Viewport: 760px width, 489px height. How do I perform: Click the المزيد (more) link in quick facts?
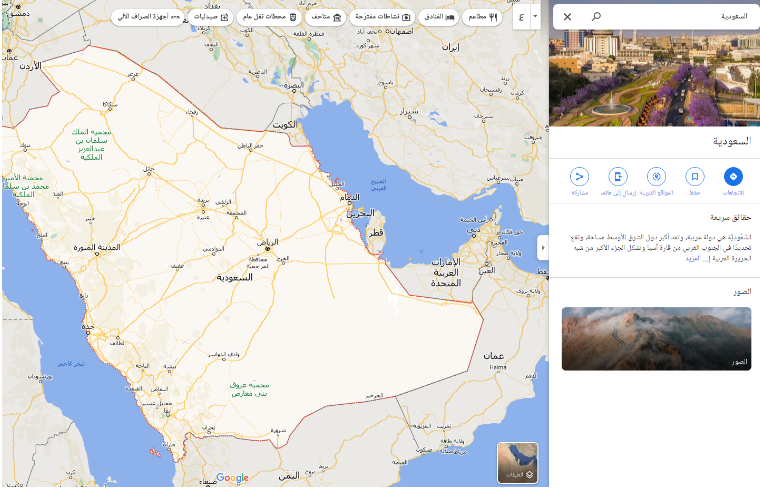pyautogui.click(x=693, y=259)
